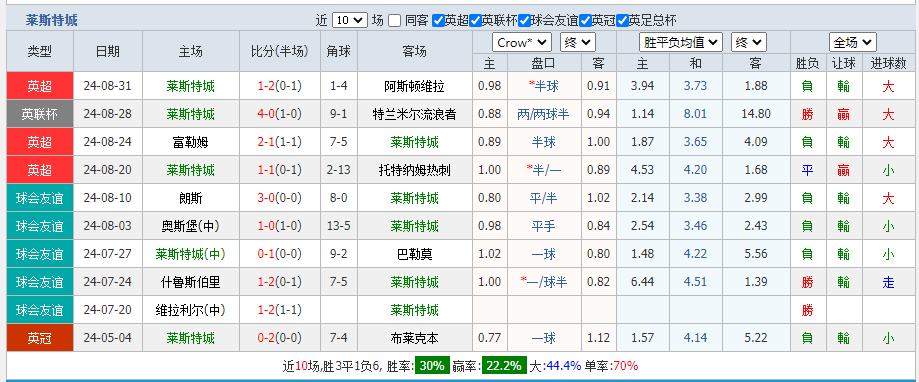919x382 pixels.
Task: Click the 13-5 corner count cell
Action: [339, 226]
